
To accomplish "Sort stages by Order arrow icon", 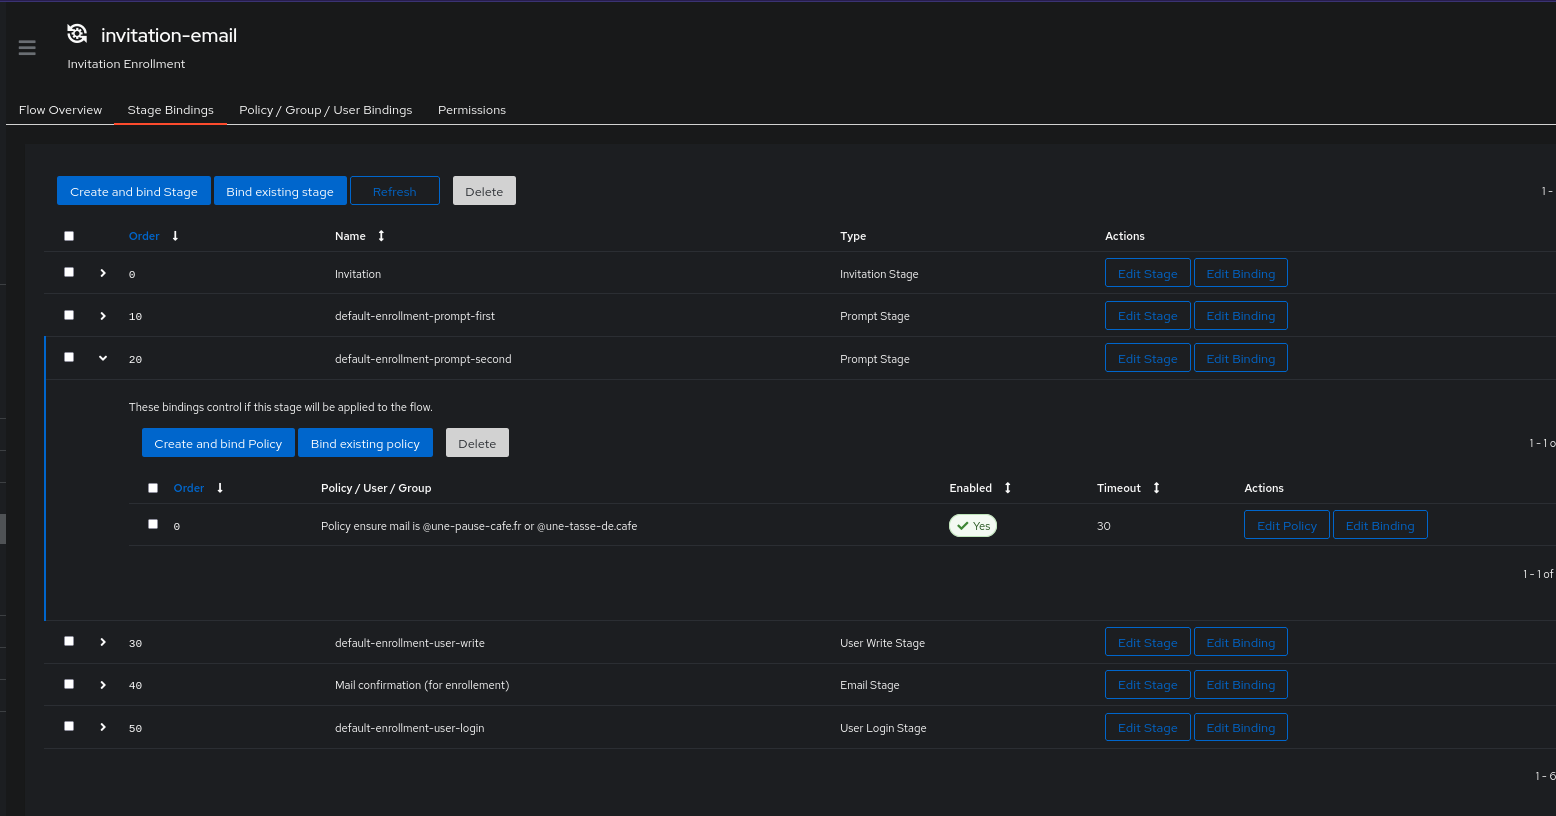I will (175, 236).
